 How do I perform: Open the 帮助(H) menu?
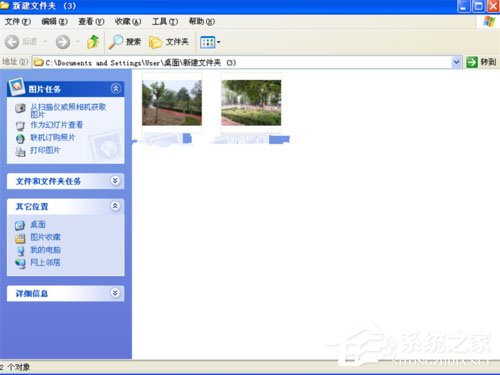[201, 22]
